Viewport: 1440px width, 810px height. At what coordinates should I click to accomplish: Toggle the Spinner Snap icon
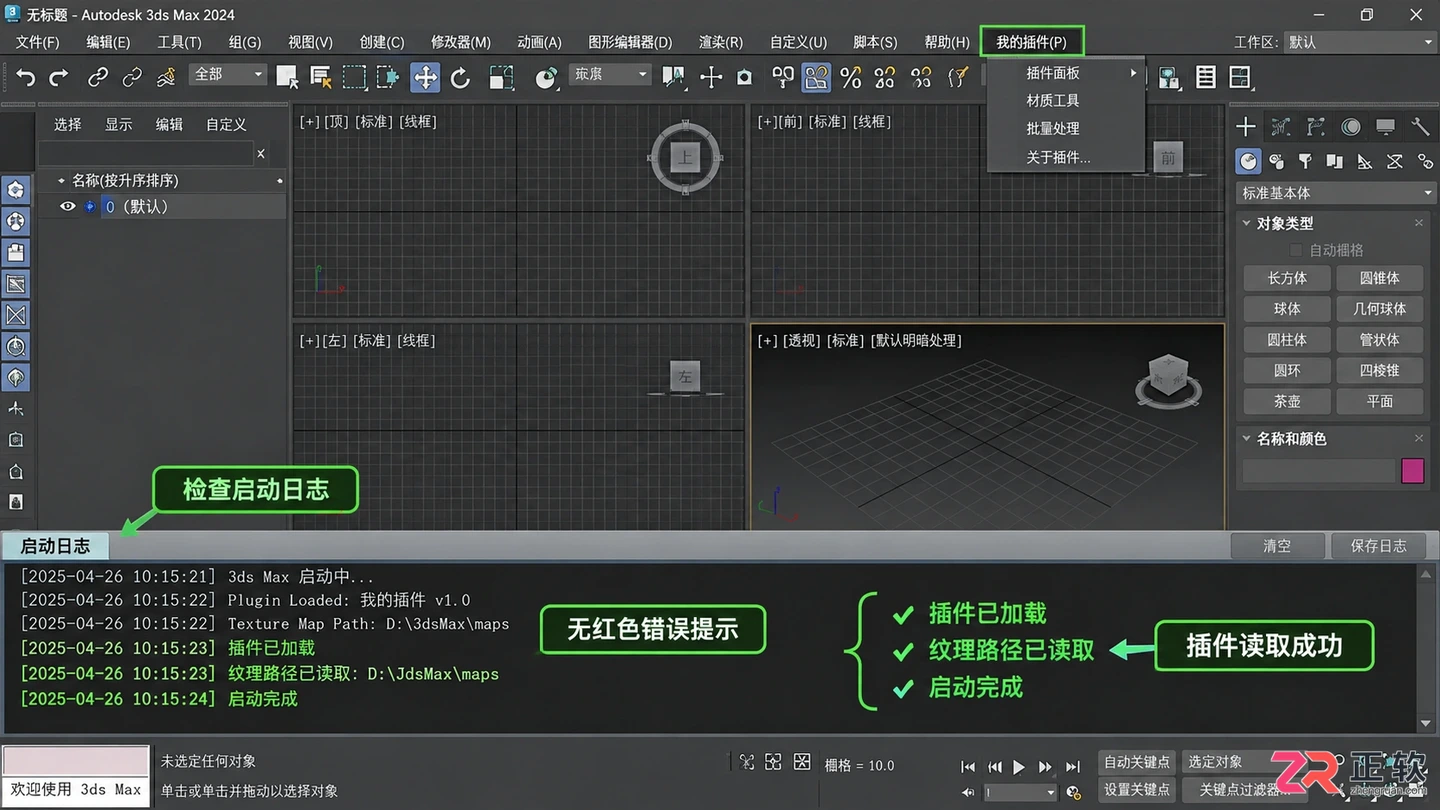pos(885,77)
